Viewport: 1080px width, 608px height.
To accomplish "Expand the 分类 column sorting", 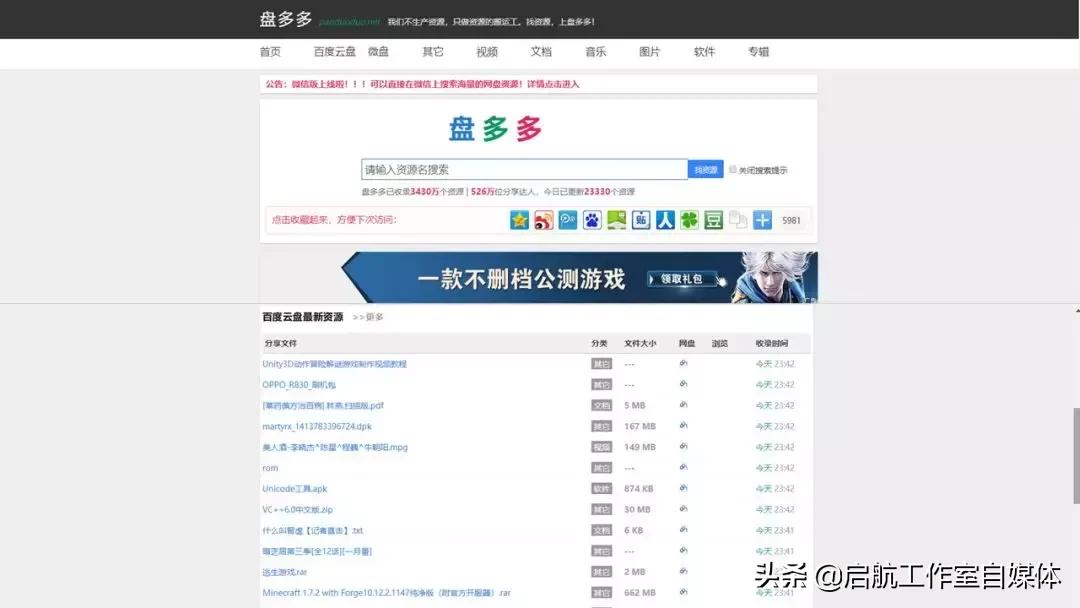I will pyautogui.click(x=600, y=343).
